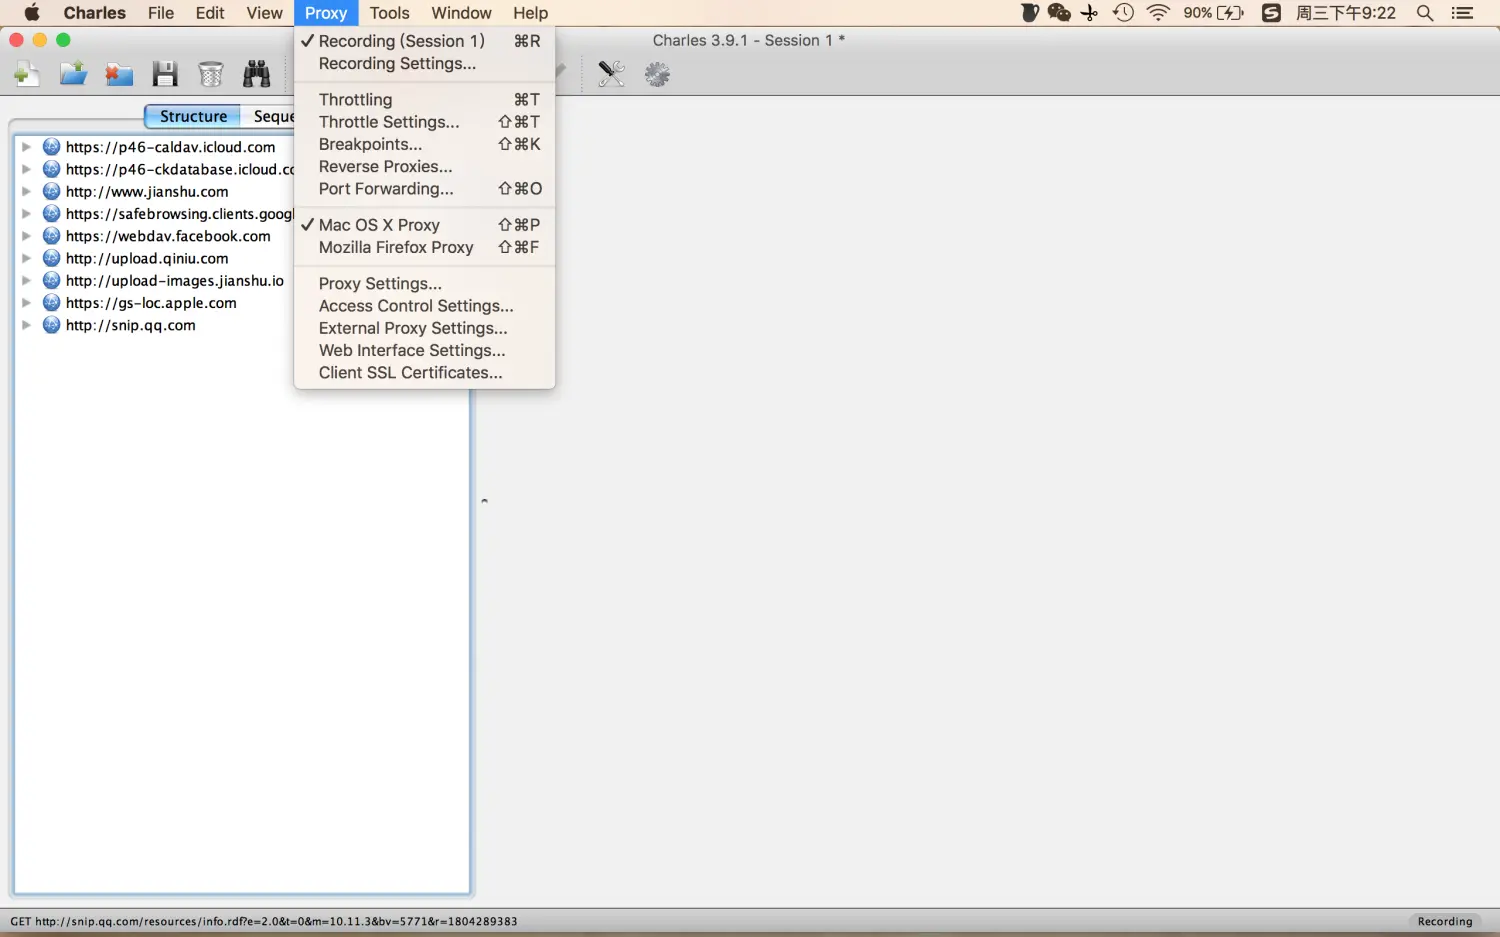The height and width of the screenshot is (937, 1500).
Task: Open the Help menu
Action: pyautogui.click(x=531, y=13)
